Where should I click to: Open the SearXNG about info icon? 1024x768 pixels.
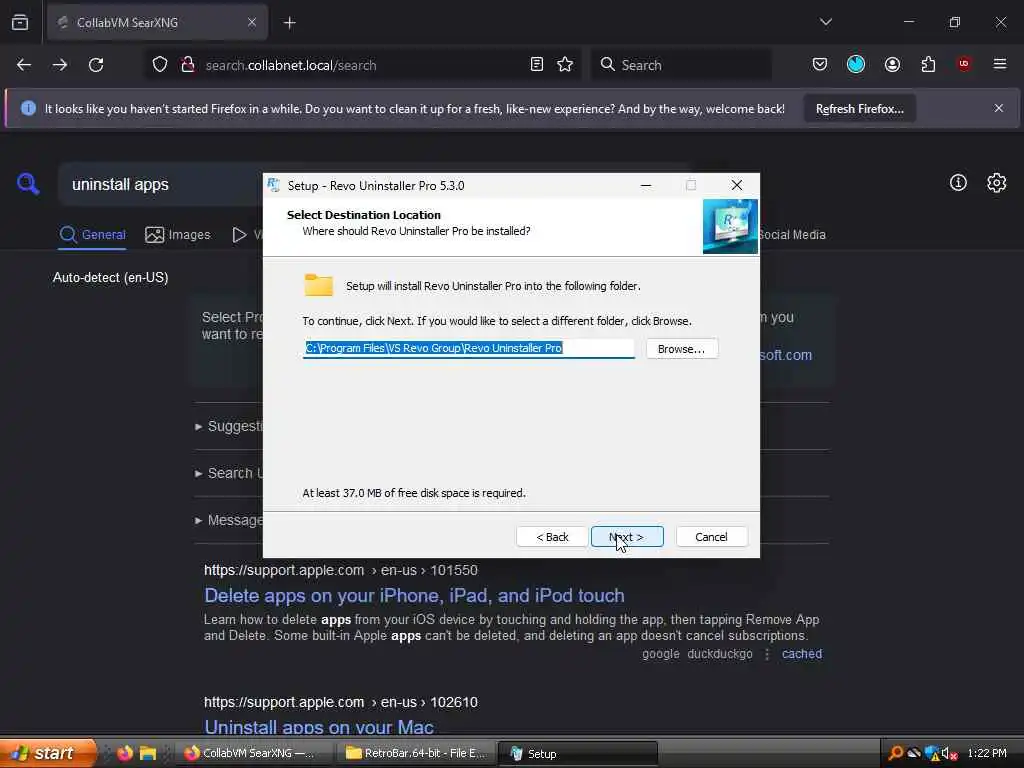pyautogui.click(x=958, y=183)
